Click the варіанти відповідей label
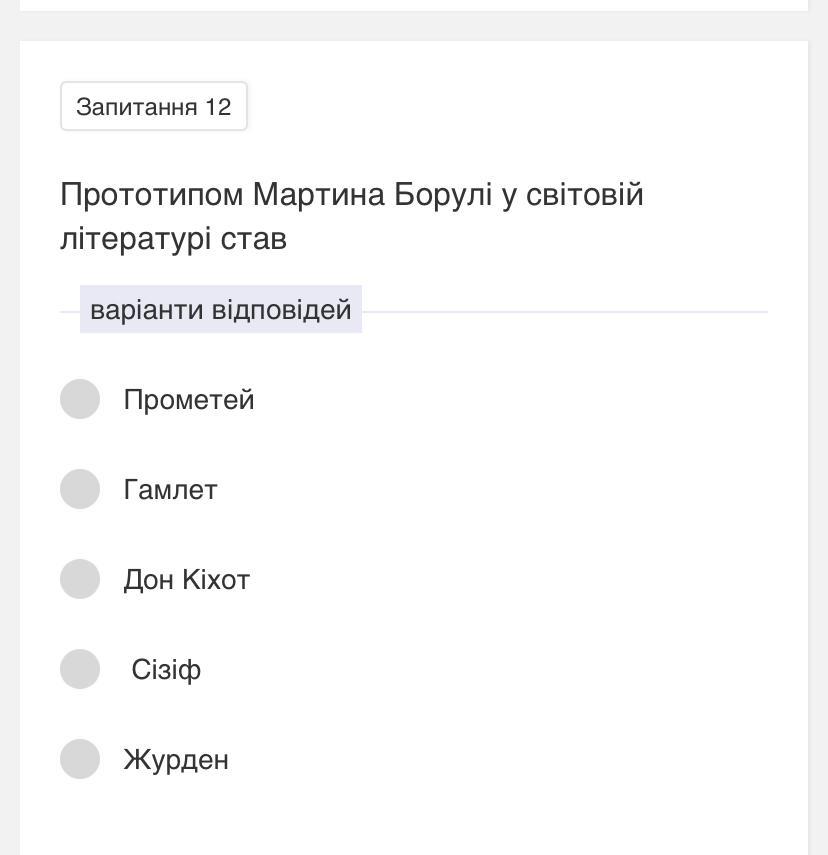This screenshot has height=855, width=828. pyautogui.click(x=221, y=310)
